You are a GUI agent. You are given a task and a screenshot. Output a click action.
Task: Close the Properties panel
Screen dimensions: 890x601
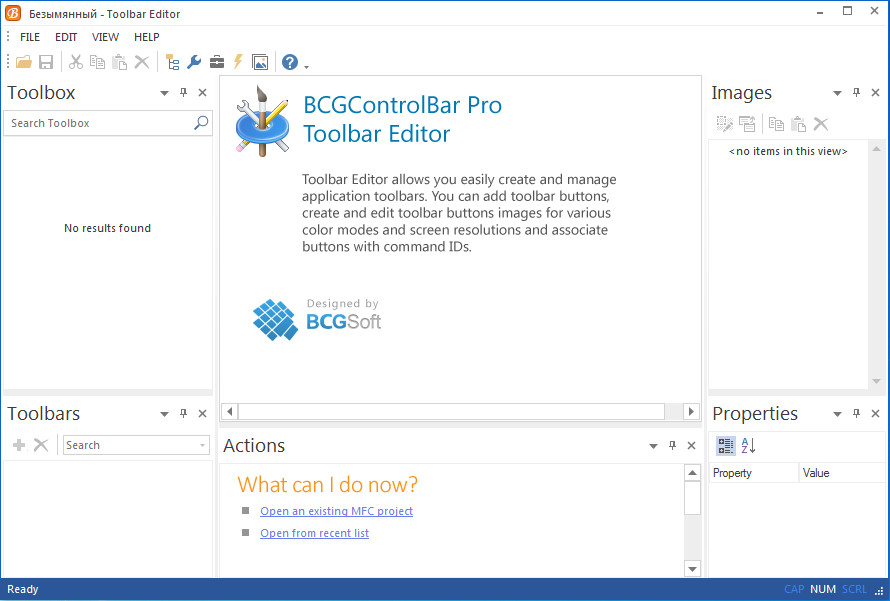(x=875, y=414)
